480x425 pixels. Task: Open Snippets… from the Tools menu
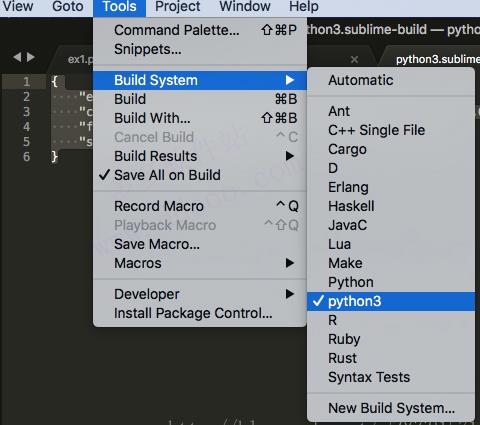[200, 49]
